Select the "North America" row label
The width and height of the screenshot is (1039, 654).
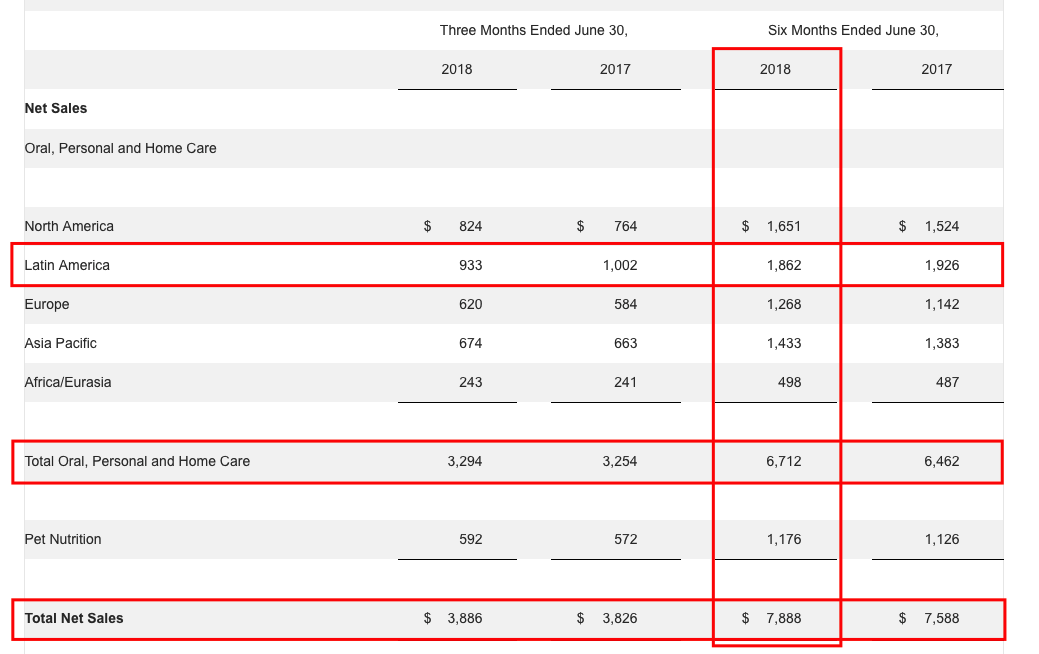coord(69,226)
